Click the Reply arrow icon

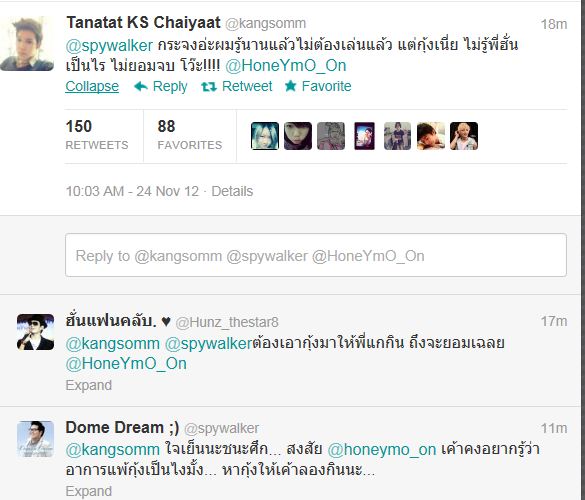tap(141, 87)
